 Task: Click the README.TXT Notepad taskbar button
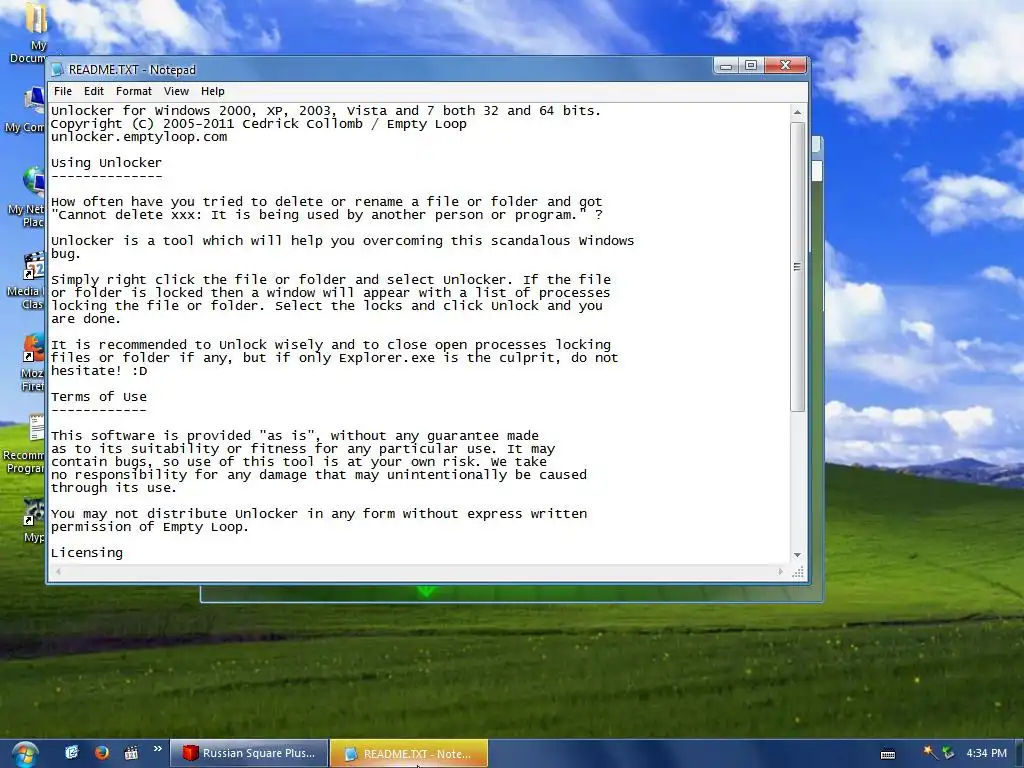[409, 753]
